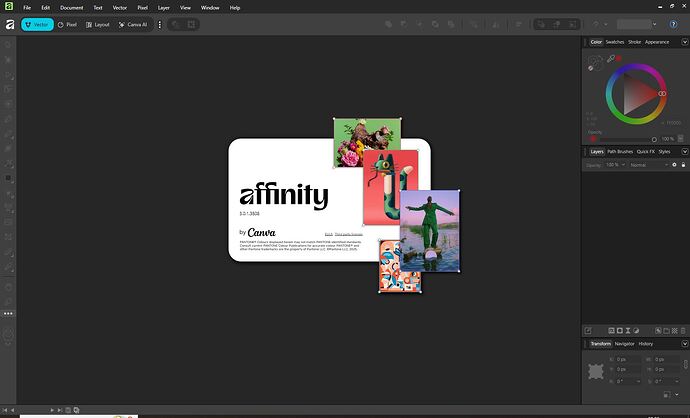Image resolution: width=690 pixels, height=418 pixels.
Task: Click the X position field in Transform
Action: pos(628,359)
